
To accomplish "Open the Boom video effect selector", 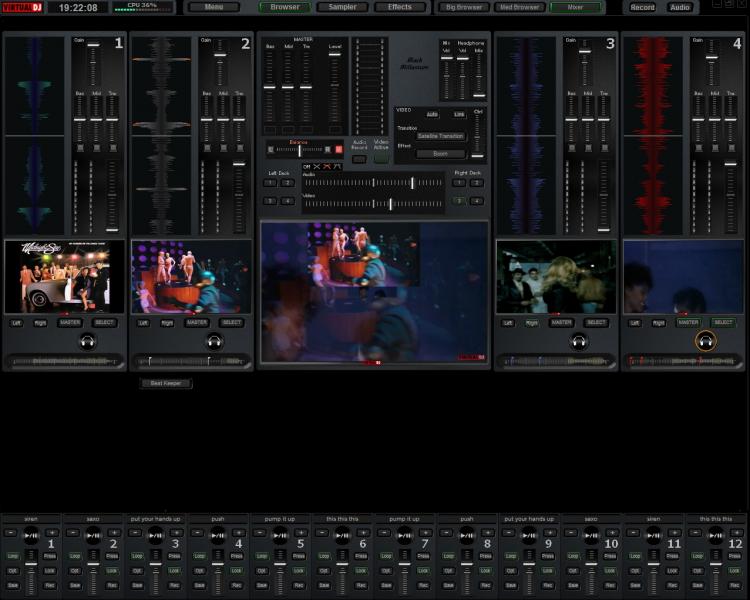I will click(440, 154).
